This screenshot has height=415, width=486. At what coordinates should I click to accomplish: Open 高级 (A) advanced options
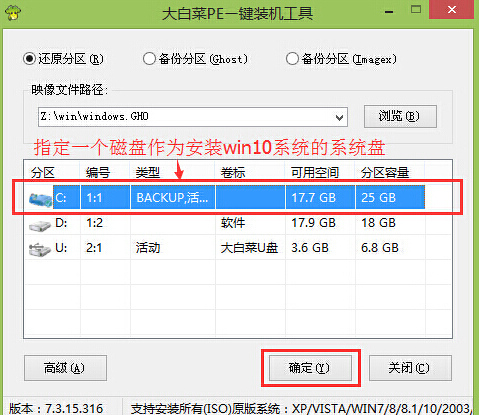[65, 368]
